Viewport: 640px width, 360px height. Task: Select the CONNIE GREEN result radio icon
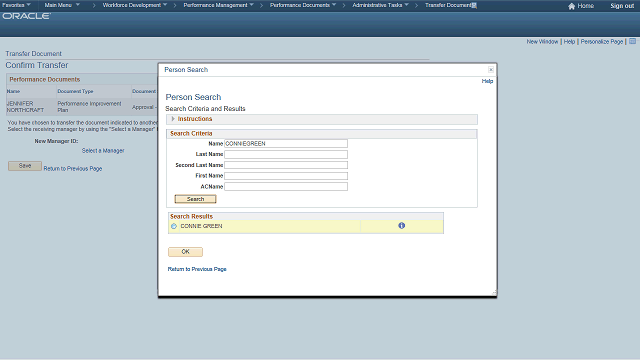tap(174, 226)
